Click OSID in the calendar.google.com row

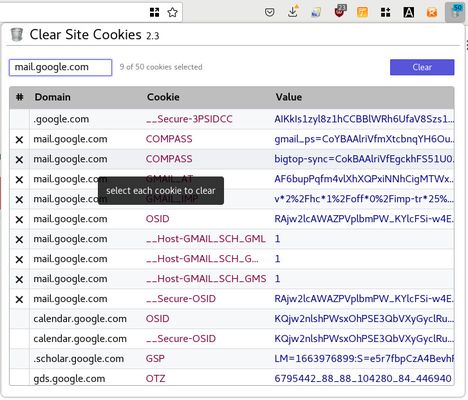point(157,319)
